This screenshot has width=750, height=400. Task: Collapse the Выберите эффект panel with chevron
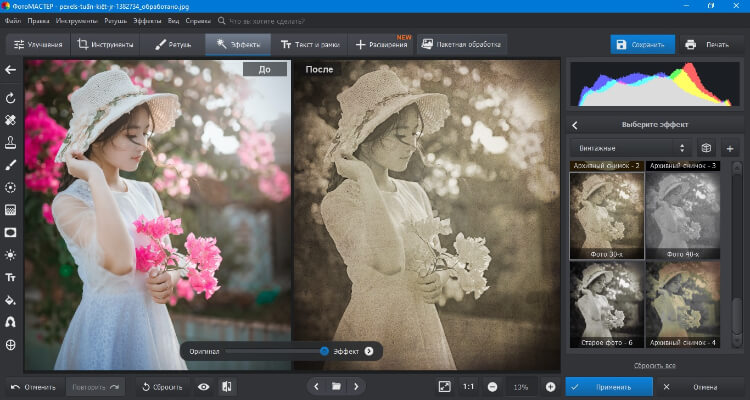click(575, 125)
